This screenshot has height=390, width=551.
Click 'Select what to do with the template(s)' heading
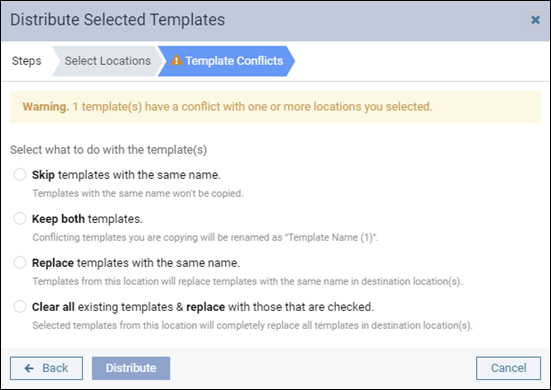(x=108, y=150)
